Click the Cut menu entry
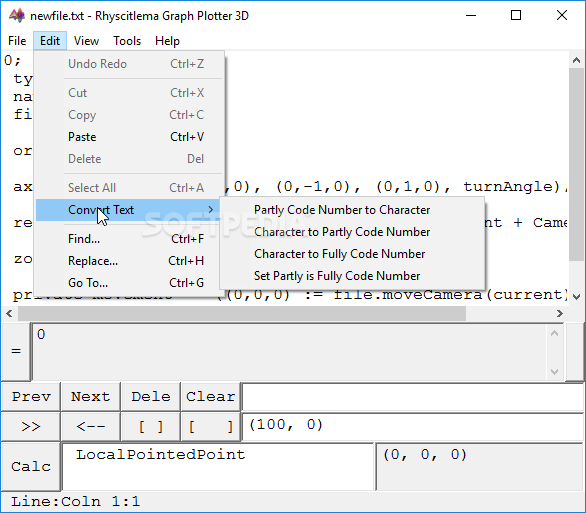Viewport: 586px width, 513px height. 129,93
